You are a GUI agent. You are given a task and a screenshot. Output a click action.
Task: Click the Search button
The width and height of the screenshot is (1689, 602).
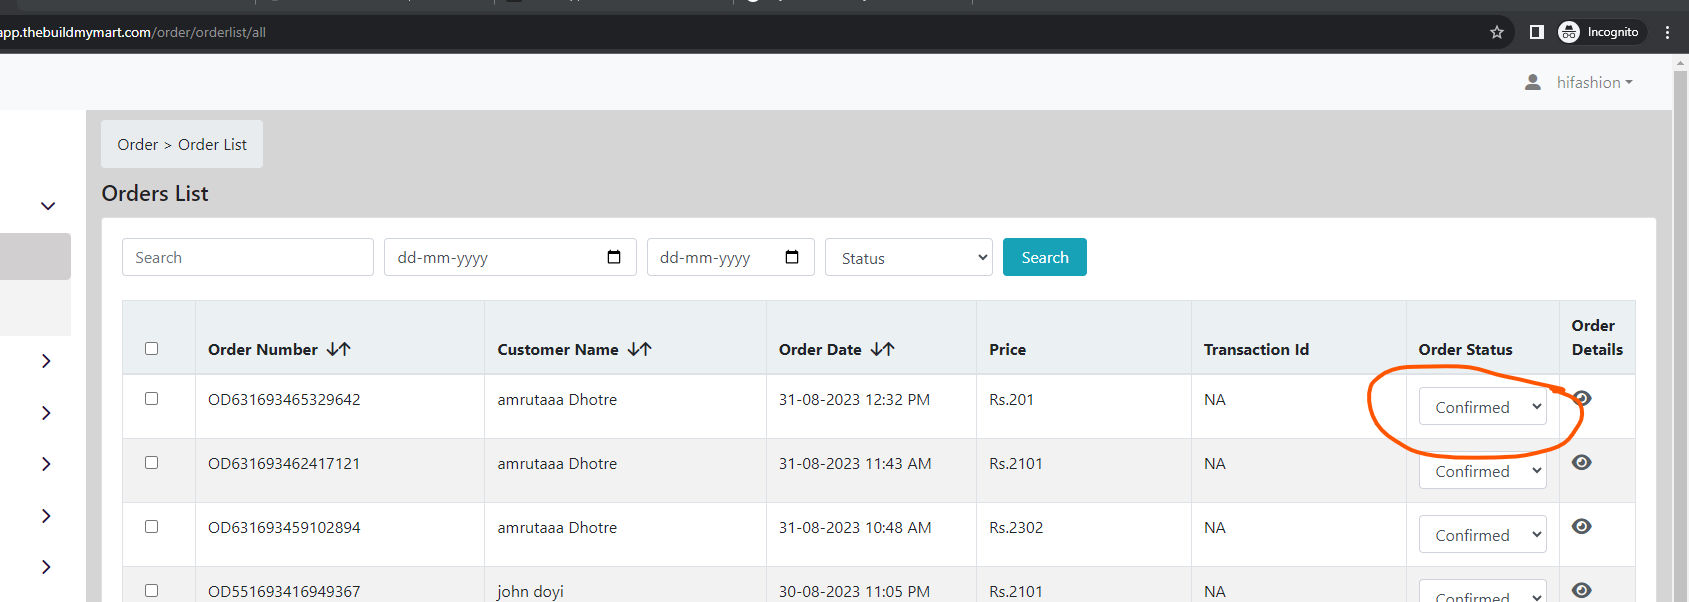(1045, 257)
